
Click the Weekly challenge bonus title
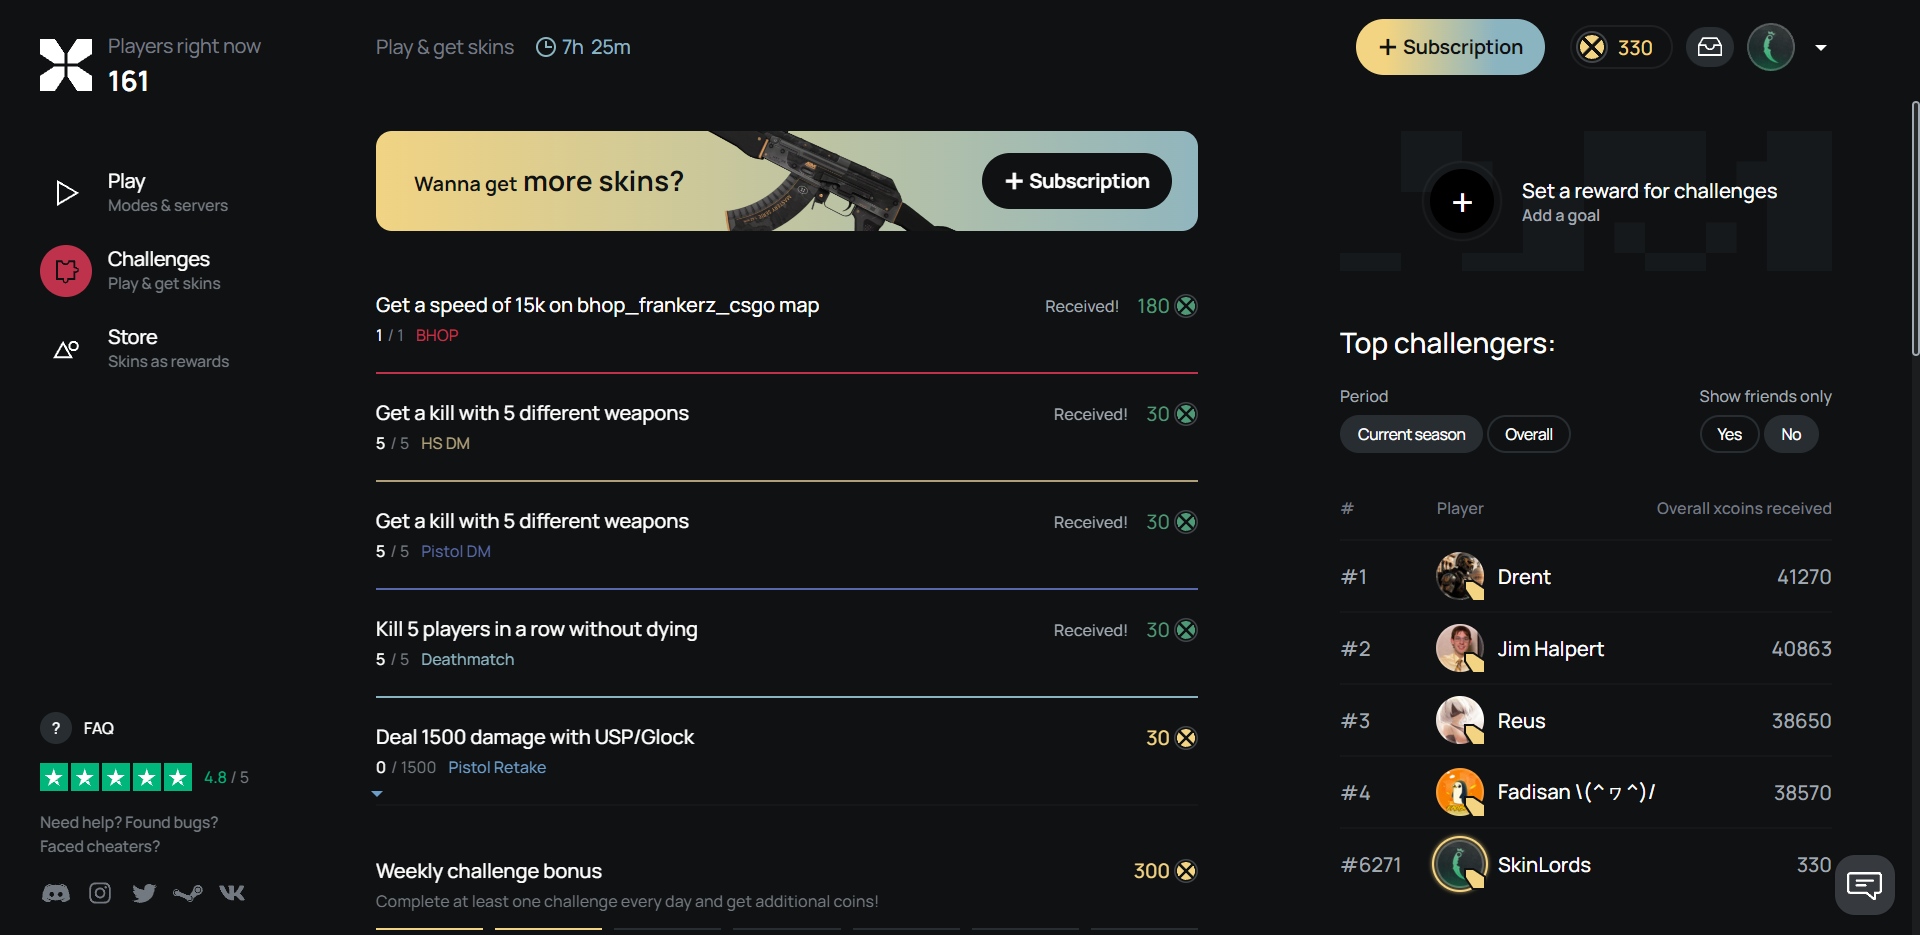(x=489, y=871)
